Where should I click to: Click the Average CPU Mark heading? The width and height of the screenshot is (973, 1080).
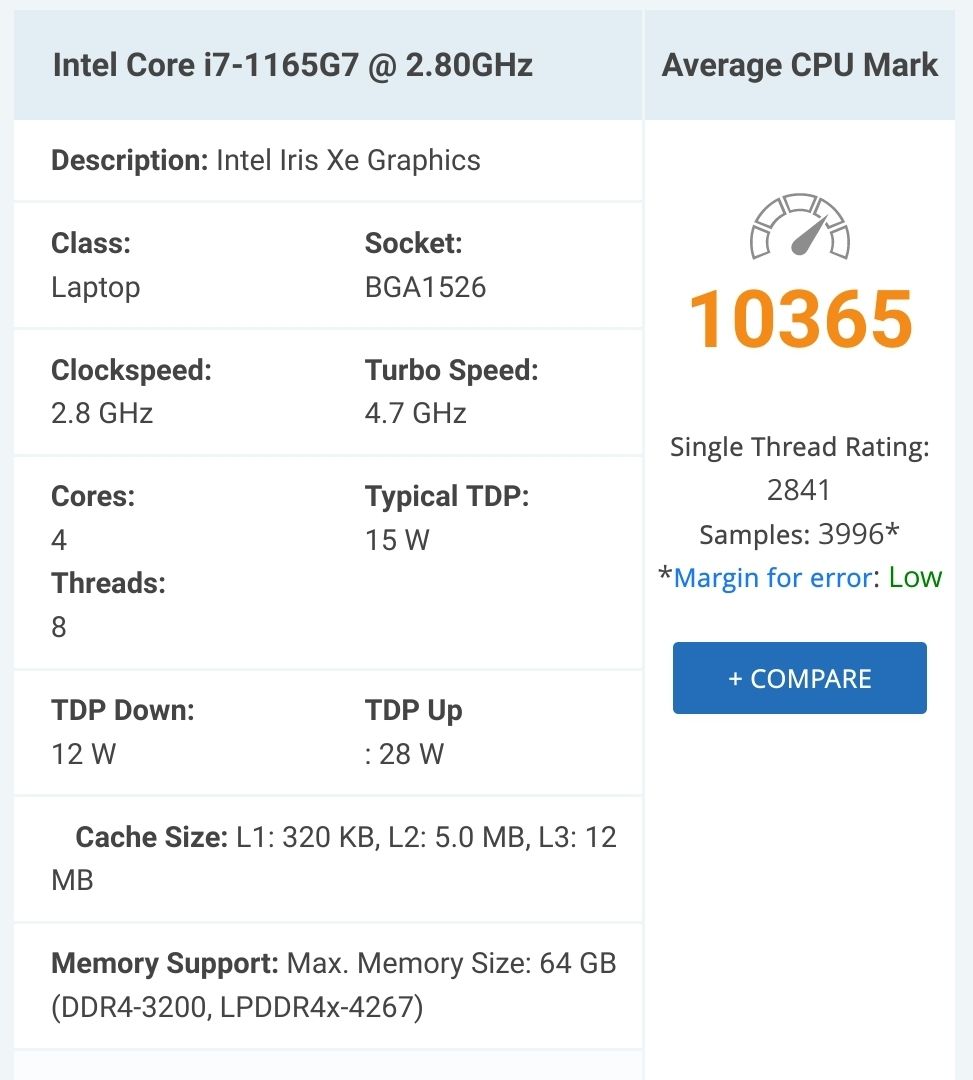click(x=800, y=66)
